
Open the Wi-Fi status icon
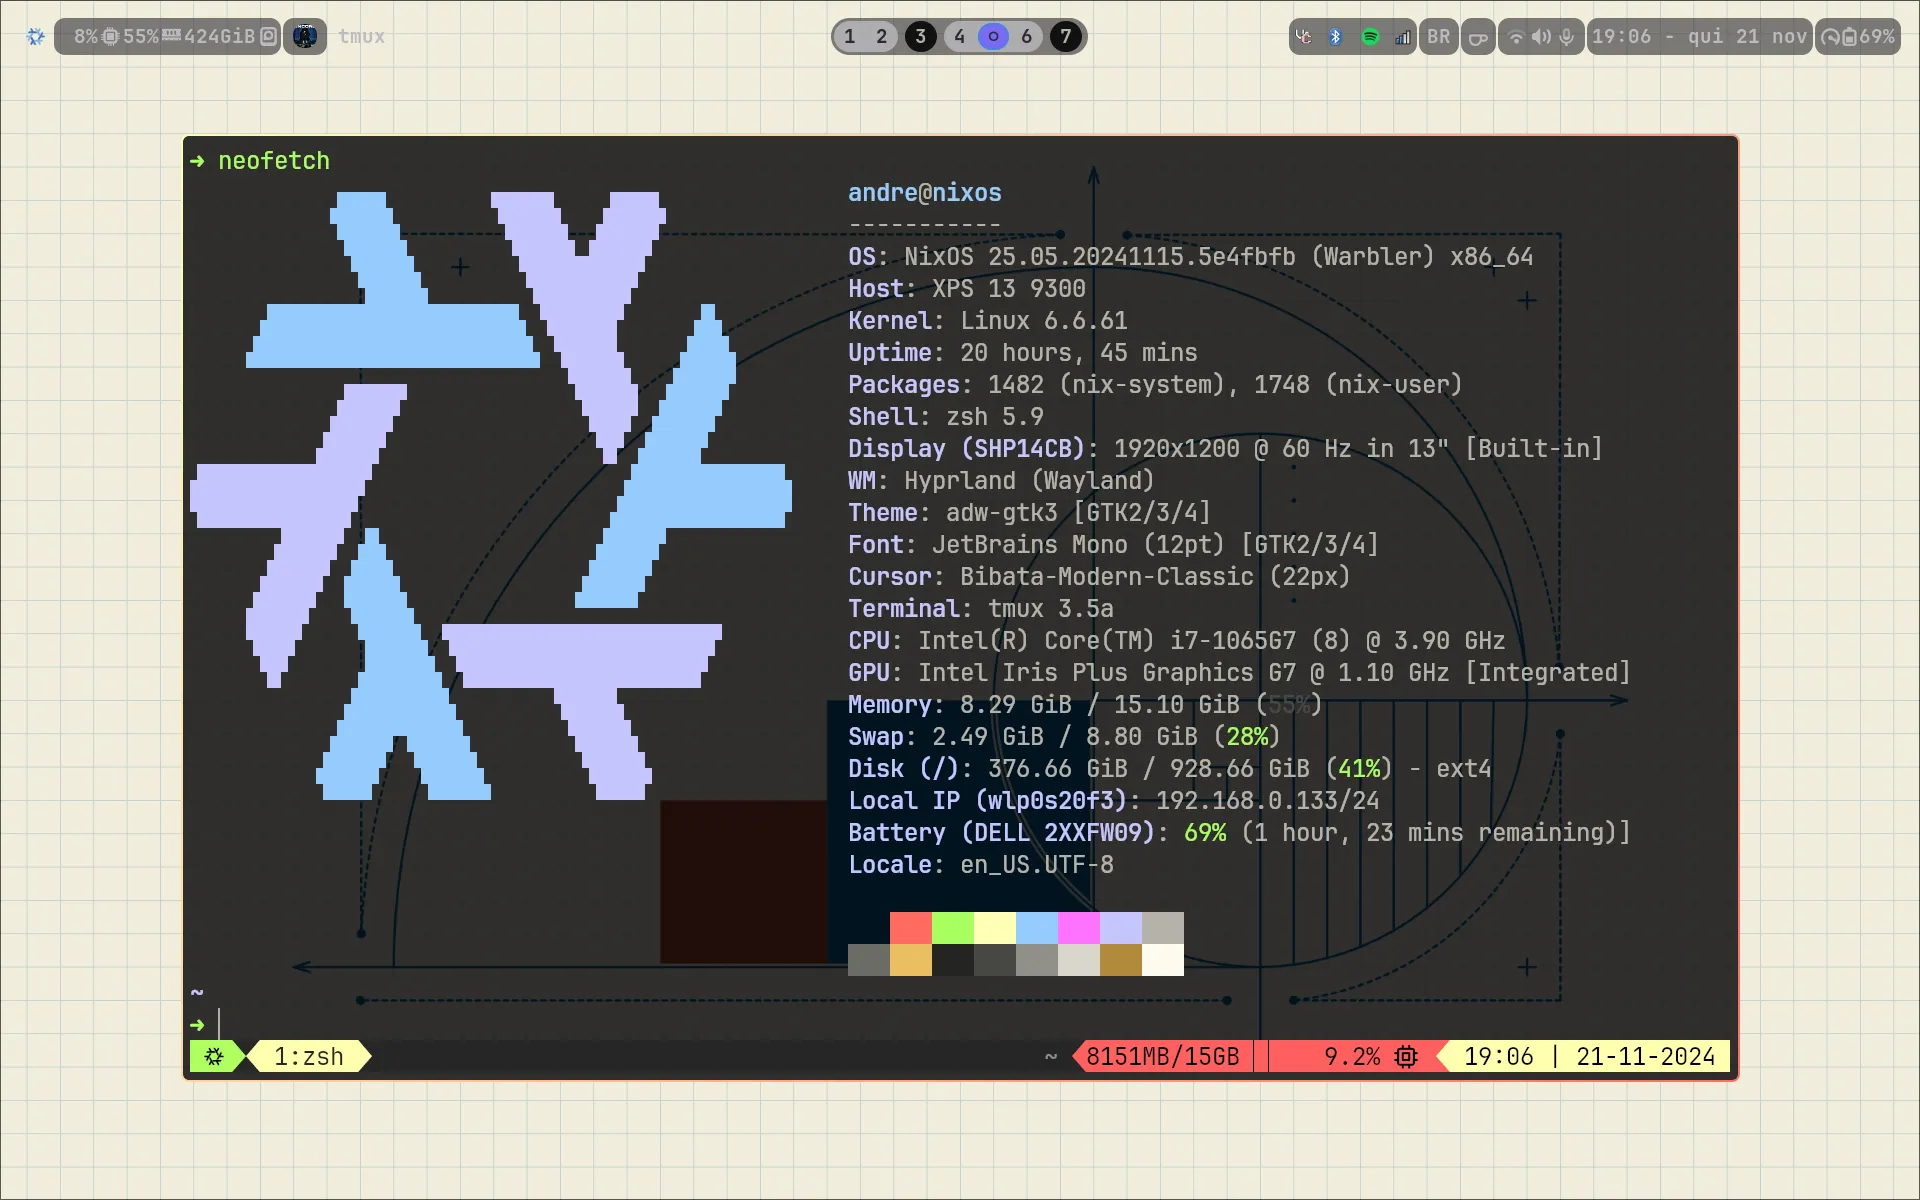click(x=1516, y=37)
